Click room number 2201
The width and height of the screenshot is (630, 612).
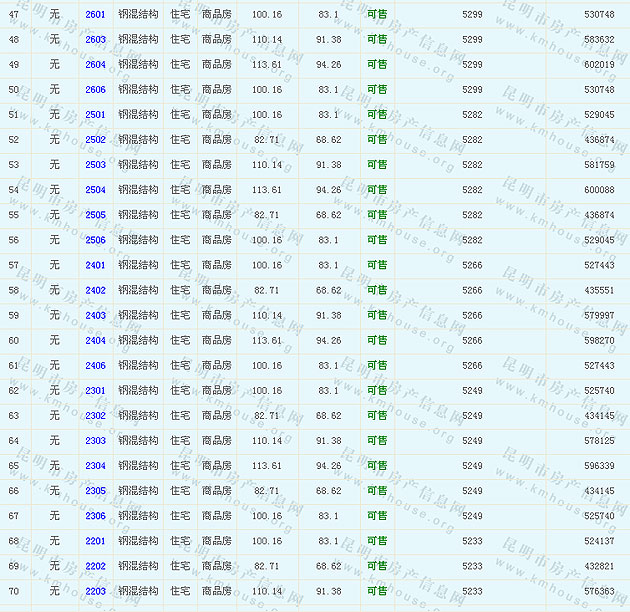click(x=95, y=541)
